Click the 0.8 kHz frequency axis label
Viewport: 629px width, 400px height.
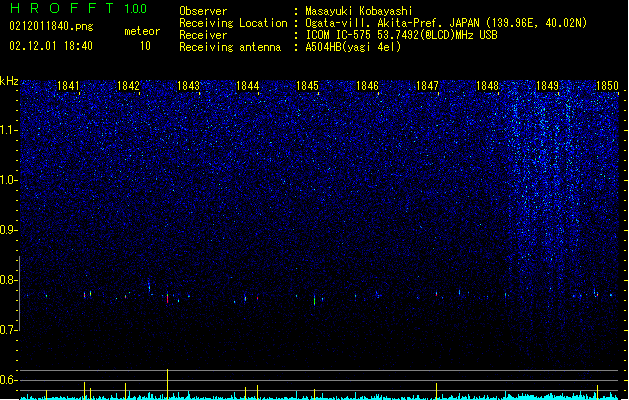[x=9, y=280]
